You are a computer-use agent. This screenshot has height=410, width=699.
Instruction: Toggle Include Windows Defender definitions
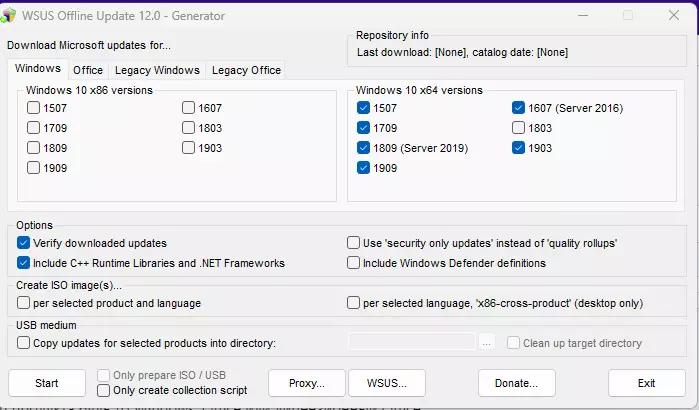click(353, 262)
